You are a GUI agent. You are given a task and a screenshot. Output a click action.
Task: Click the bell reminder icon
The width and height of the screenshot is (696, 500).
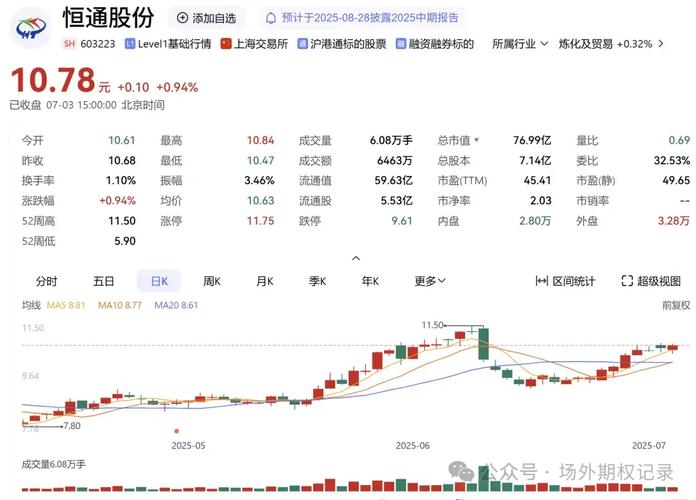click(270, 18)
